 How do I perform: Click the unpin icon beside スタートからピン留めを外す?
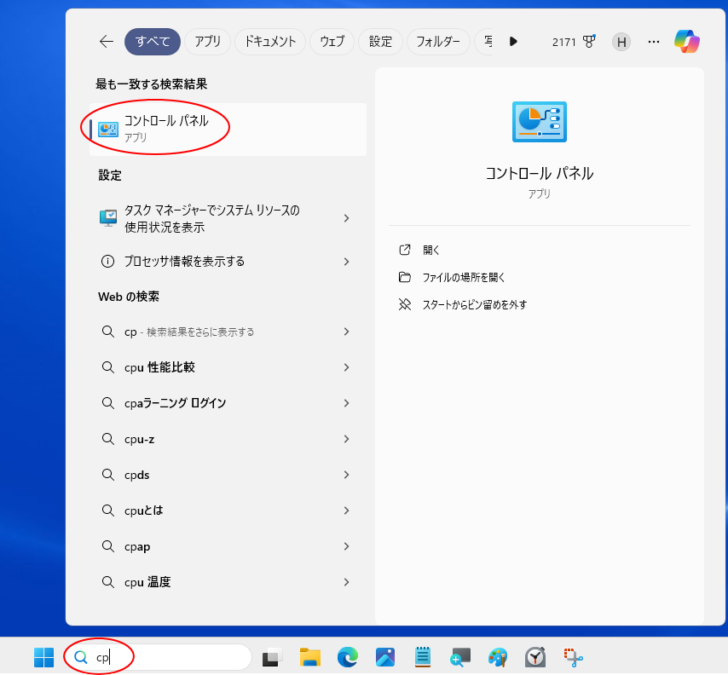(405, 305)
